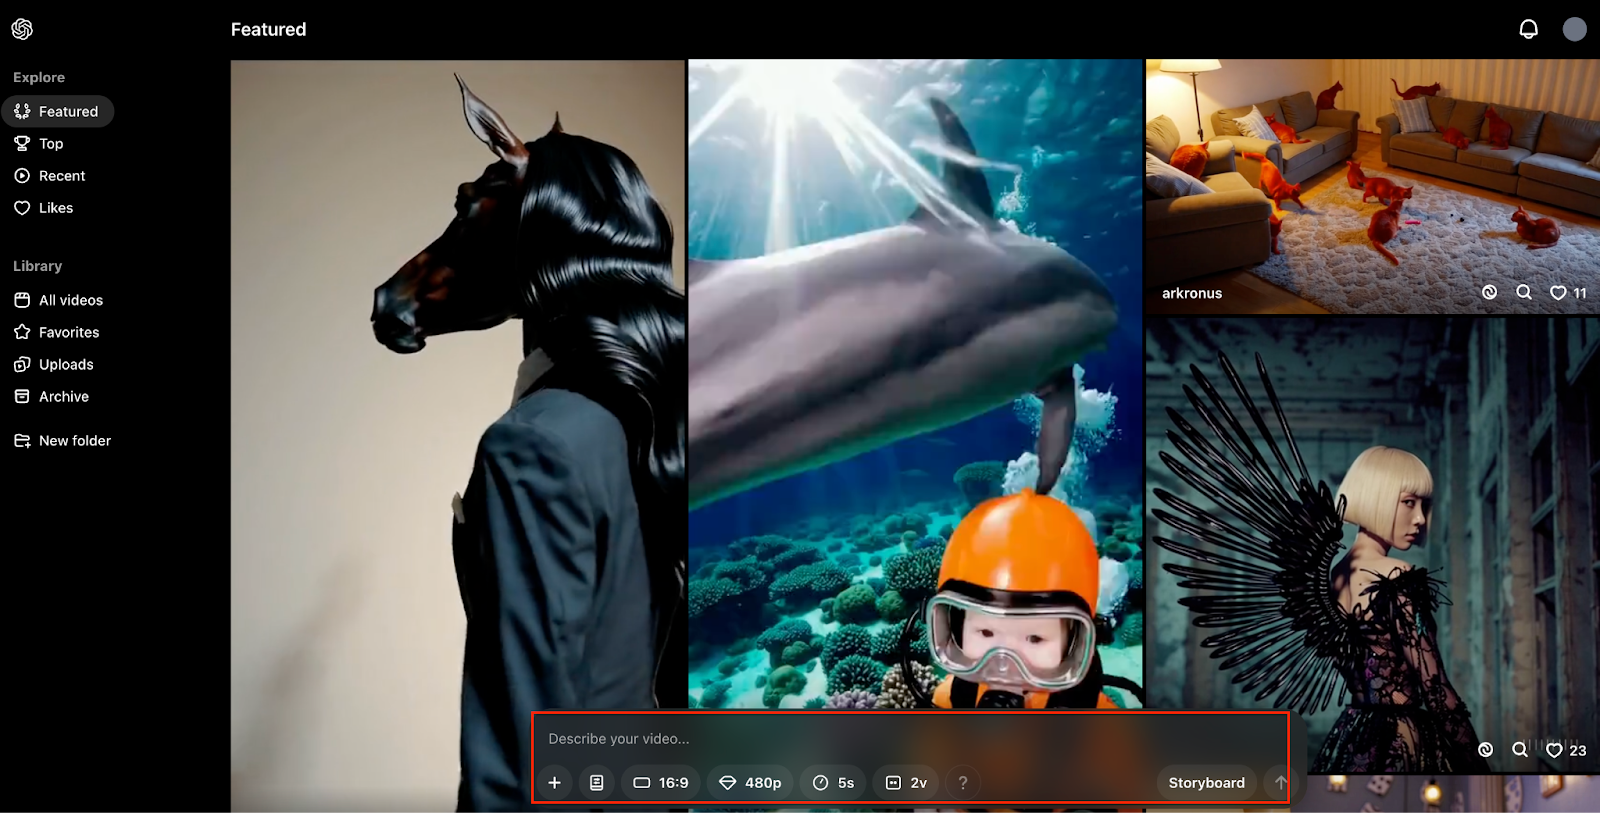Click the plus icon to attach media
The image size is (1600, 813).
(555, 782)
